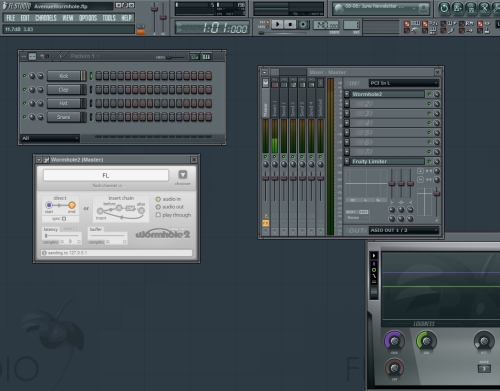Click the Clap channel volume knob
Screen dimensions: 500x391
(x=40, y=90)
